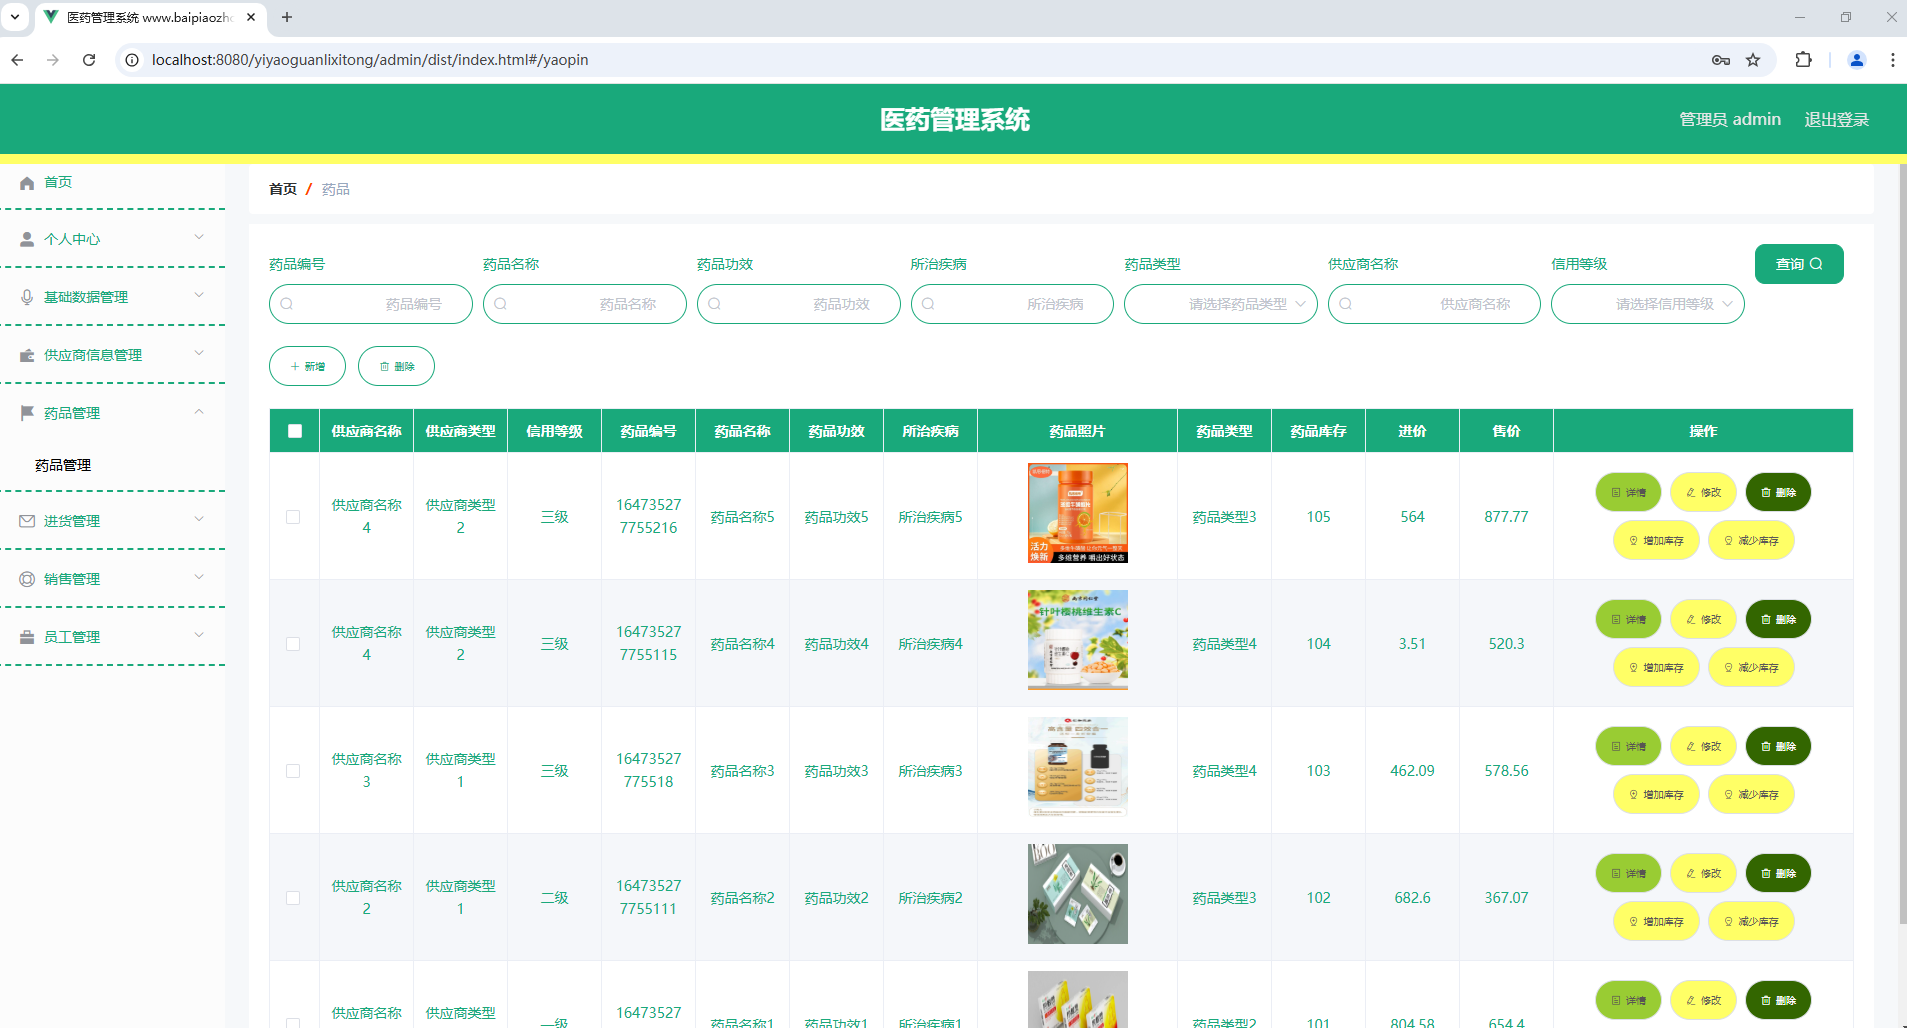1907x1028 pixels.
Task: Click the 销售管理 globe icon
Action: tap(26, 578)
